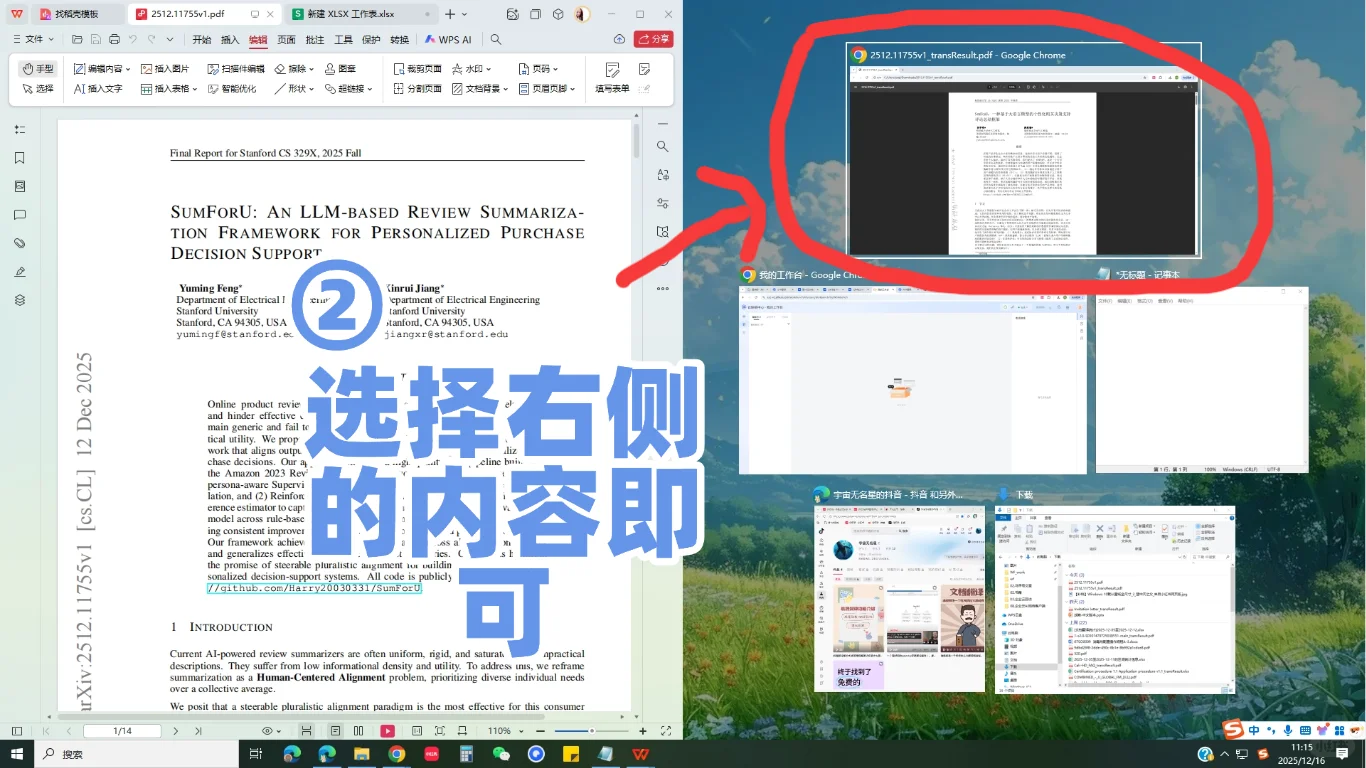Toggle two-page side-by-side view mode
Image resolution: width=1366 pixels, height=768 pixels.
click(358, 730)
